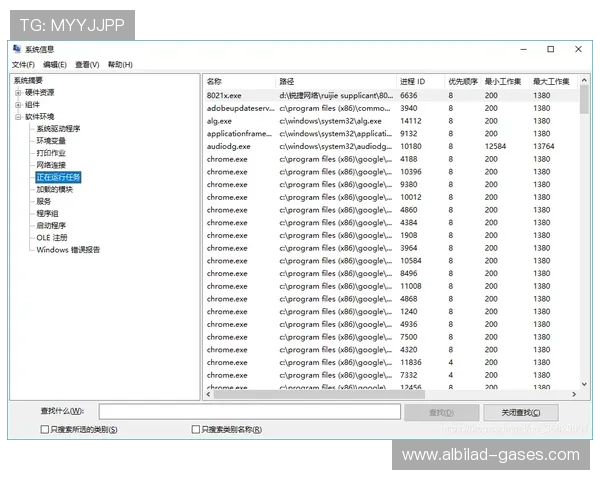Toggle 只搜索类别名称 checkbox

[194, 429]
